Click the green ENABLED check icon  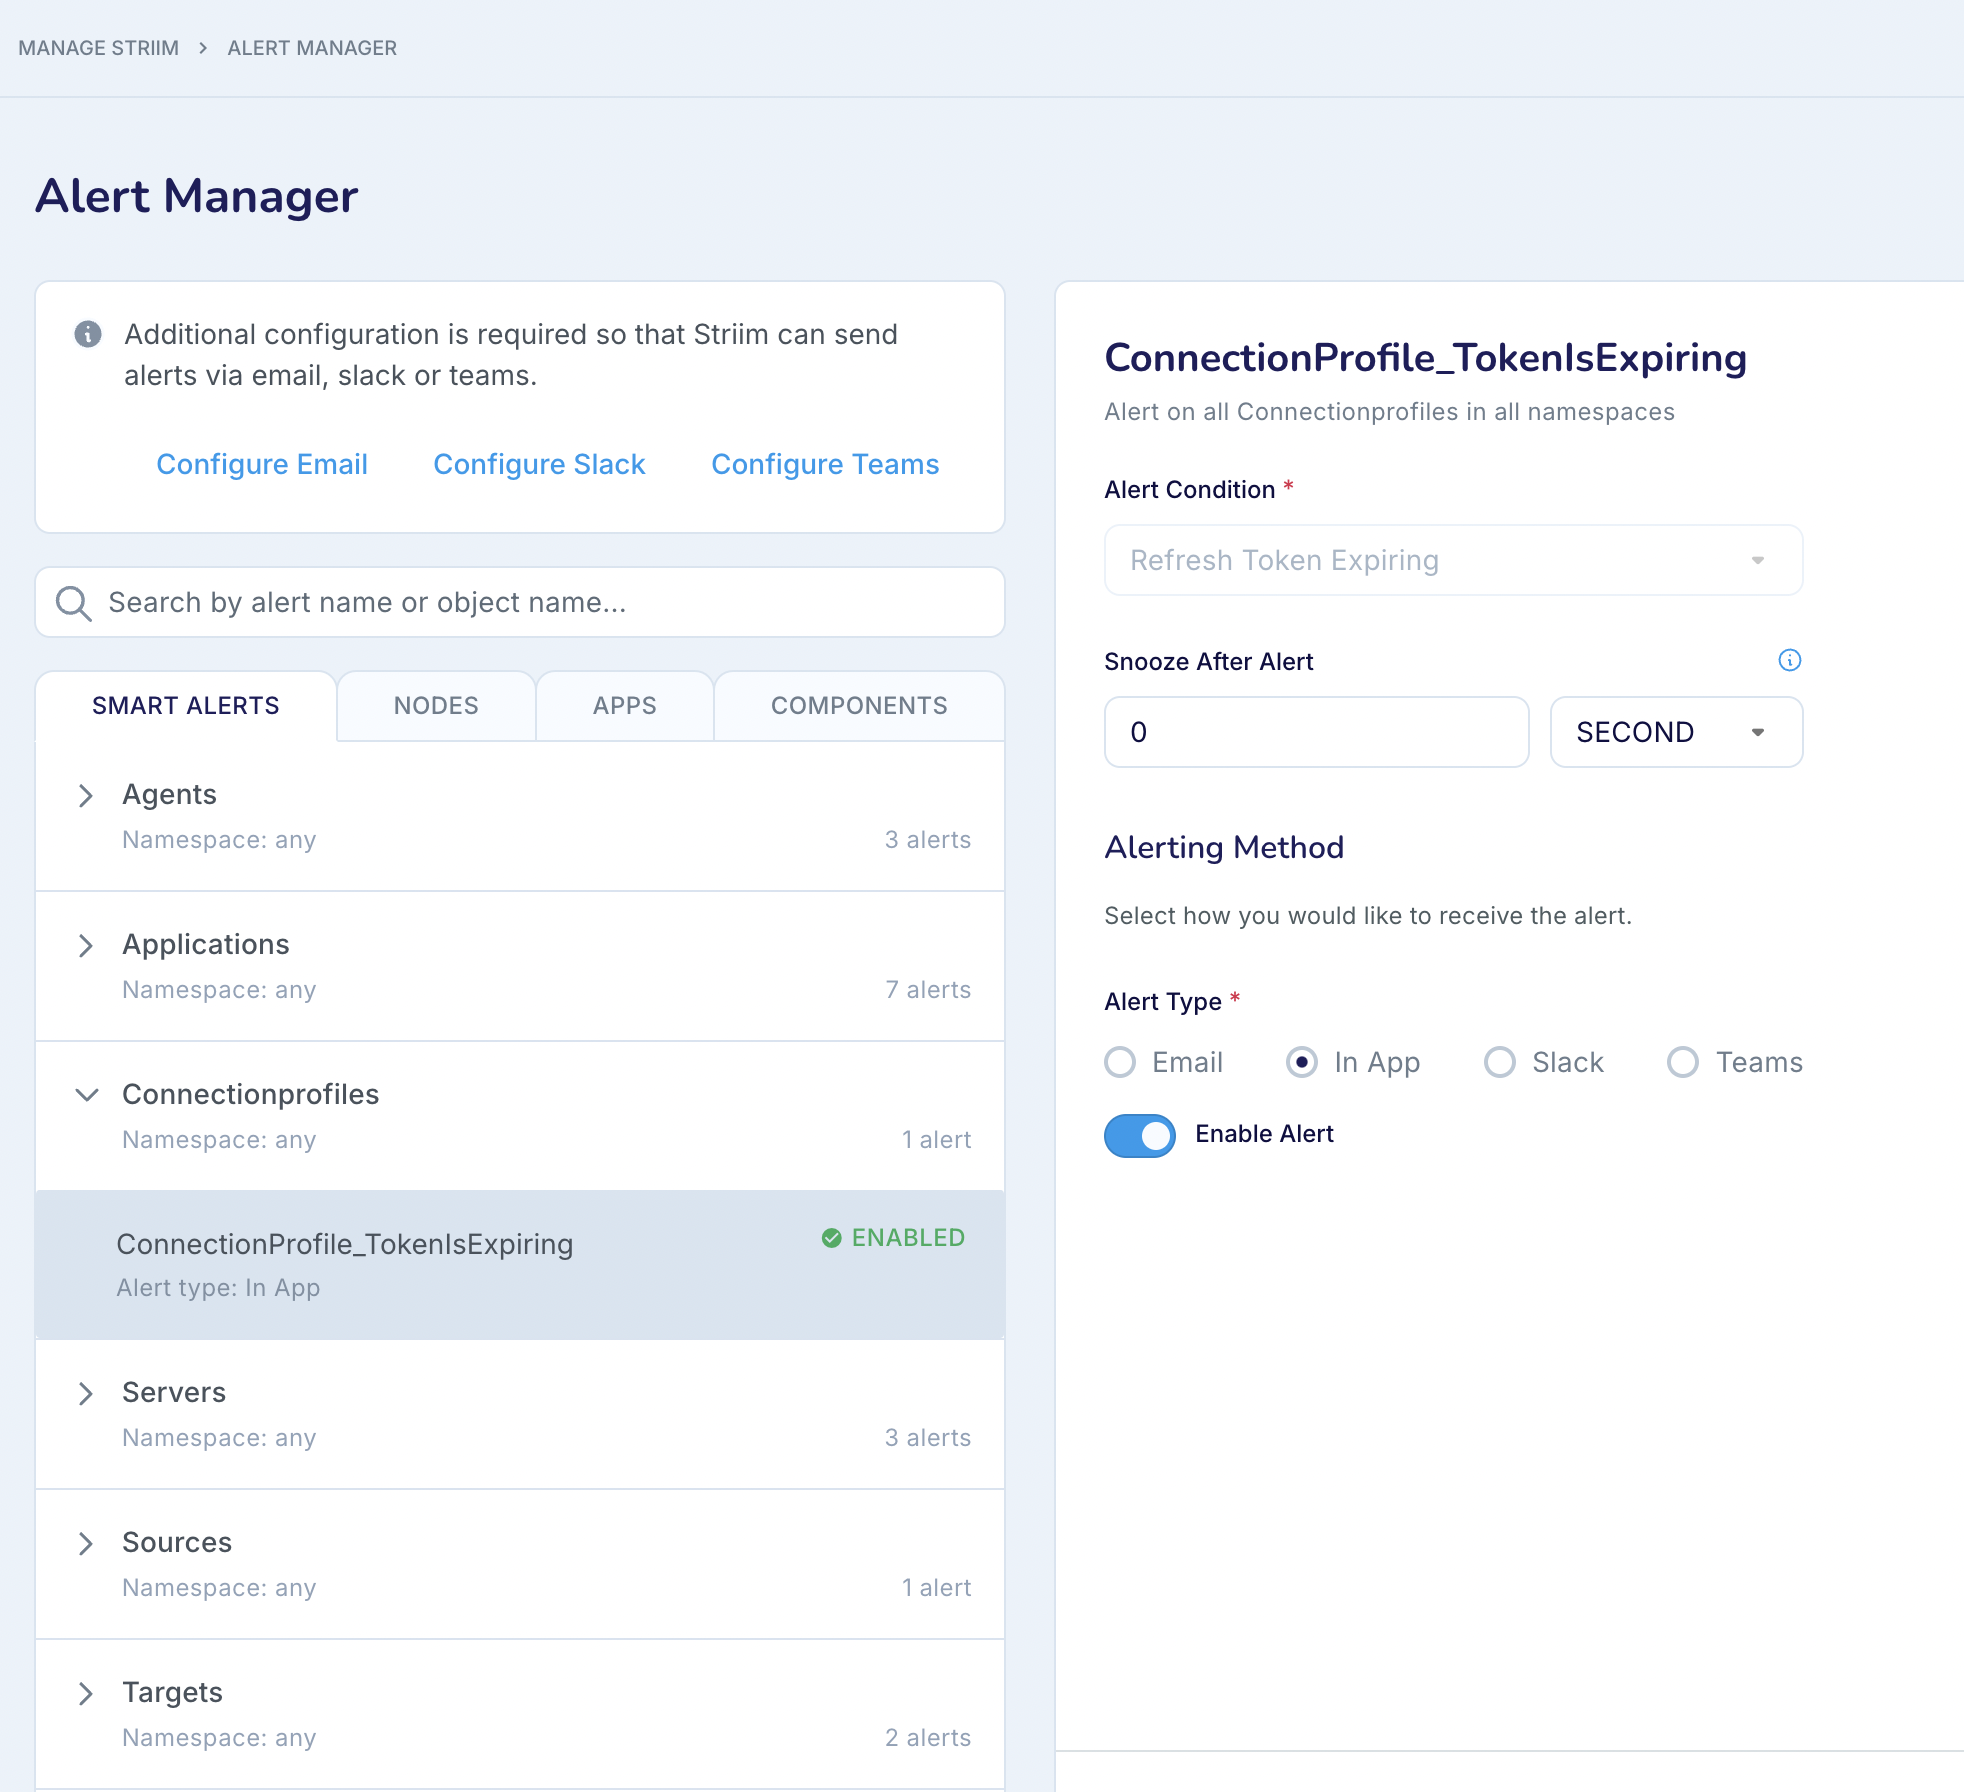[x=831, y=1238]
